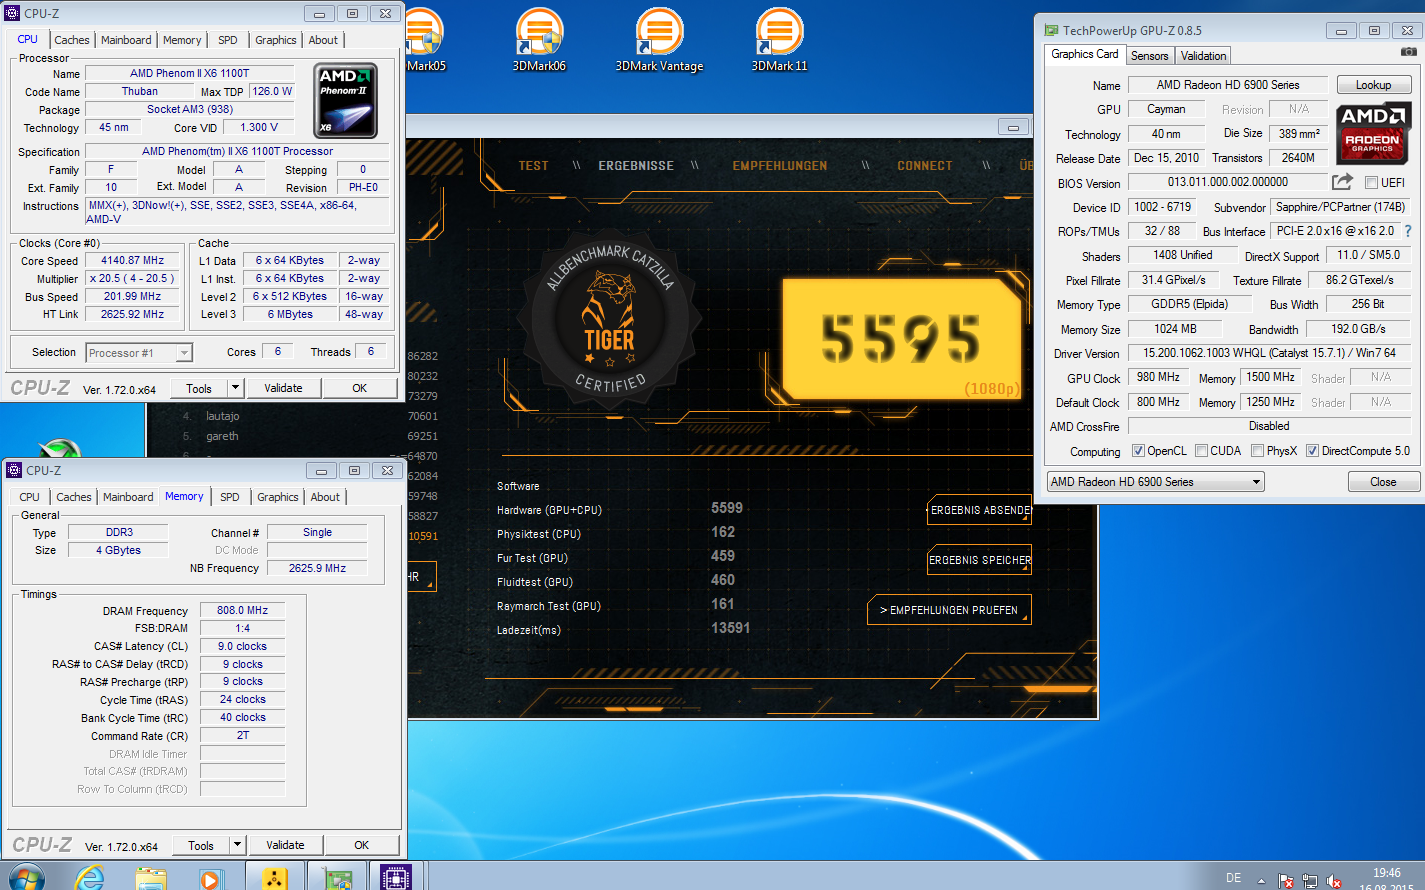The height and width of the screenshot is (890, 1425).
Task: Open the Processor #1 selection dropdown
Action: [139, 353]
